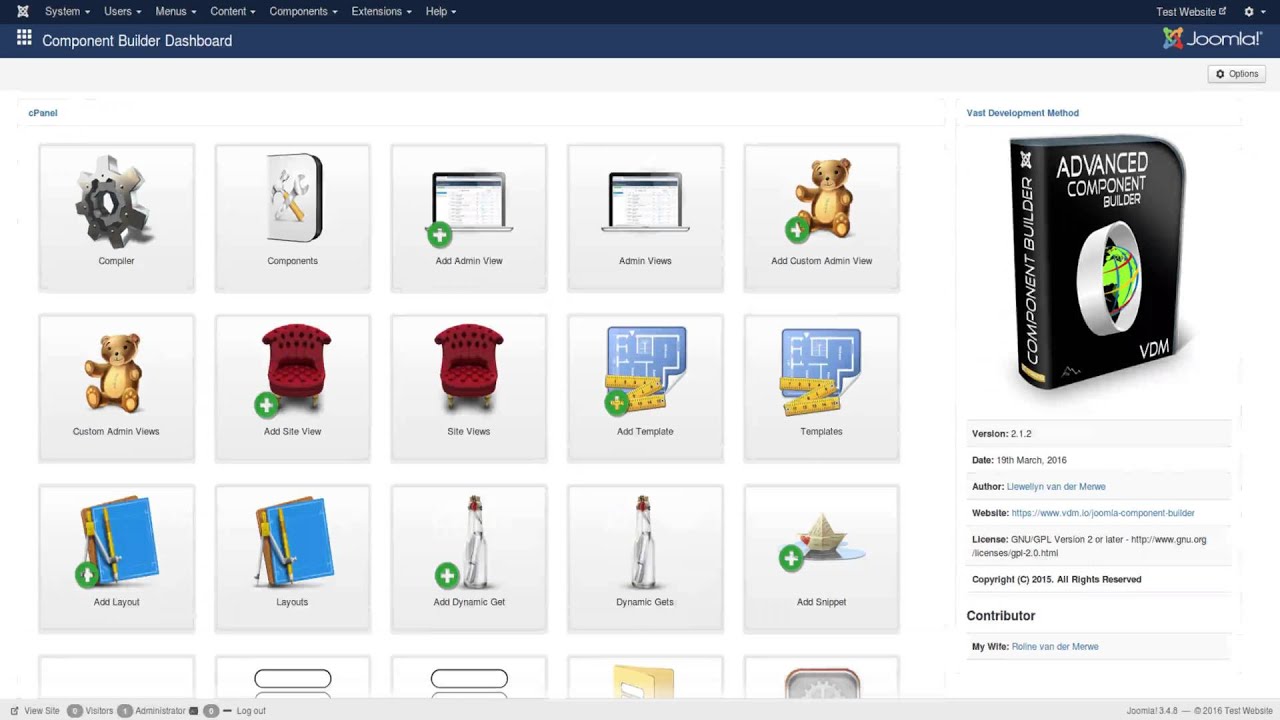Click the Add Admin View laptop icon
This screenshot has height=720, width=1280.
(x=469, y=208)
